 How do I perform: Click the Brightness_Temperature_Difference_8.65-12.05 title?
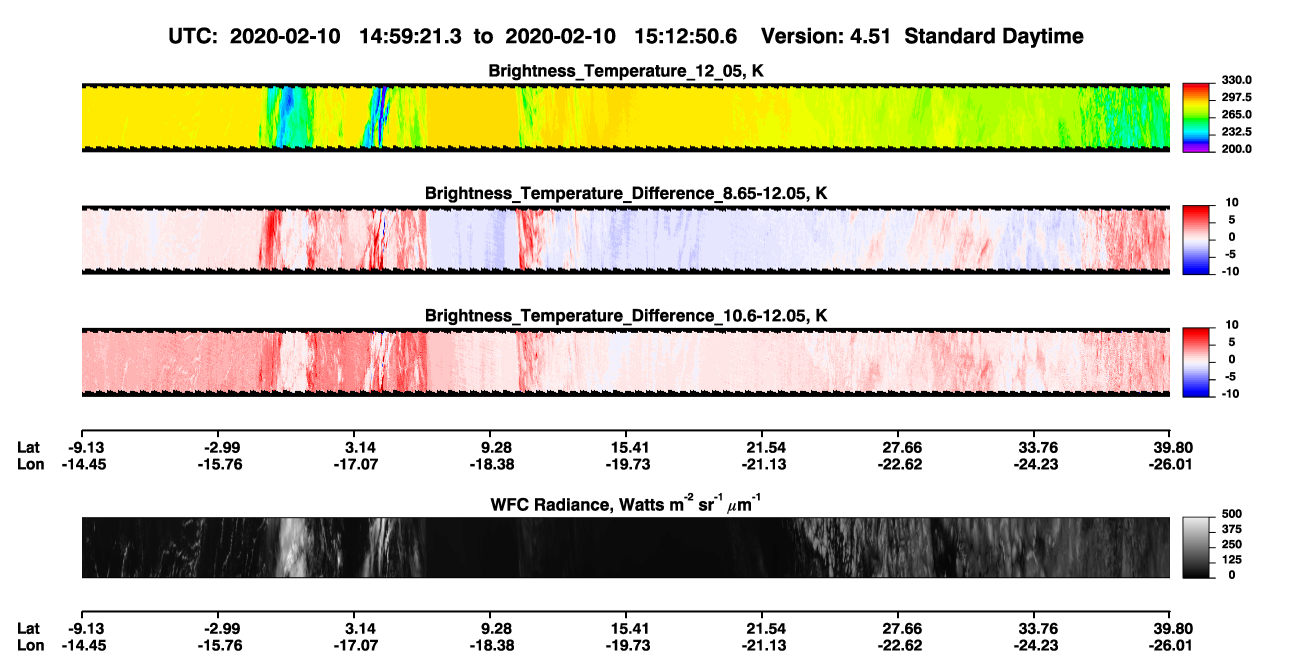pyautogui.click(x=627, y=193)
